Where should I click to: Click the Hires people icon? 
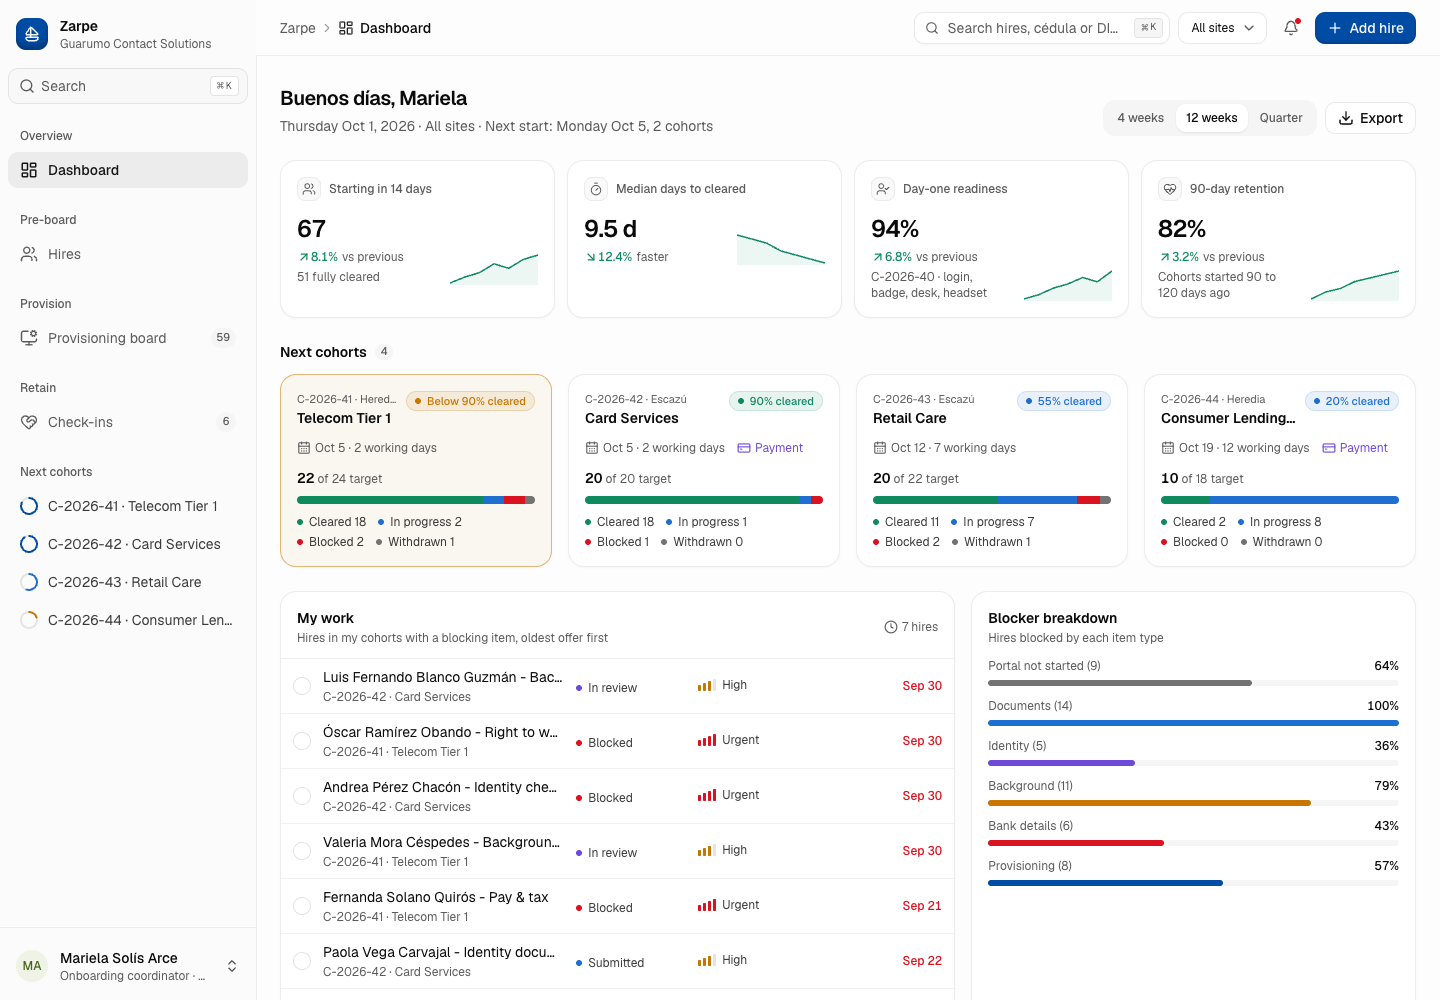point(29,254)
